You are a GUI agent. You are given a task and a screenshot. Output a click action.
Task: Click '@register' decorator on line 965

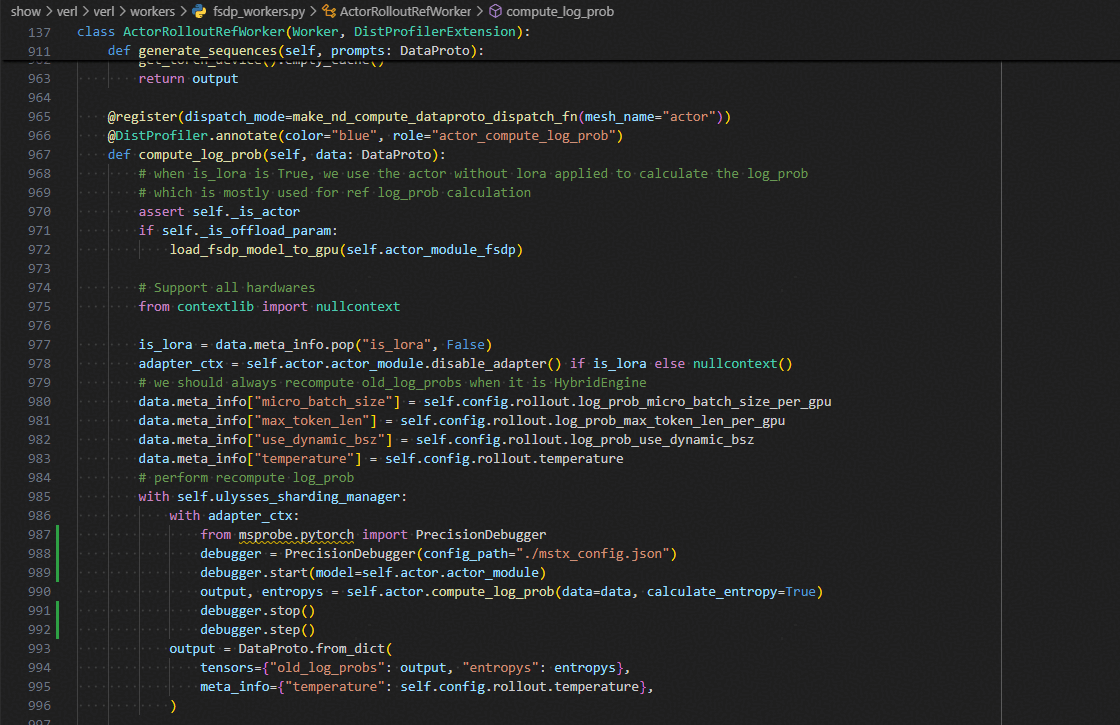(x=142, y=116)
